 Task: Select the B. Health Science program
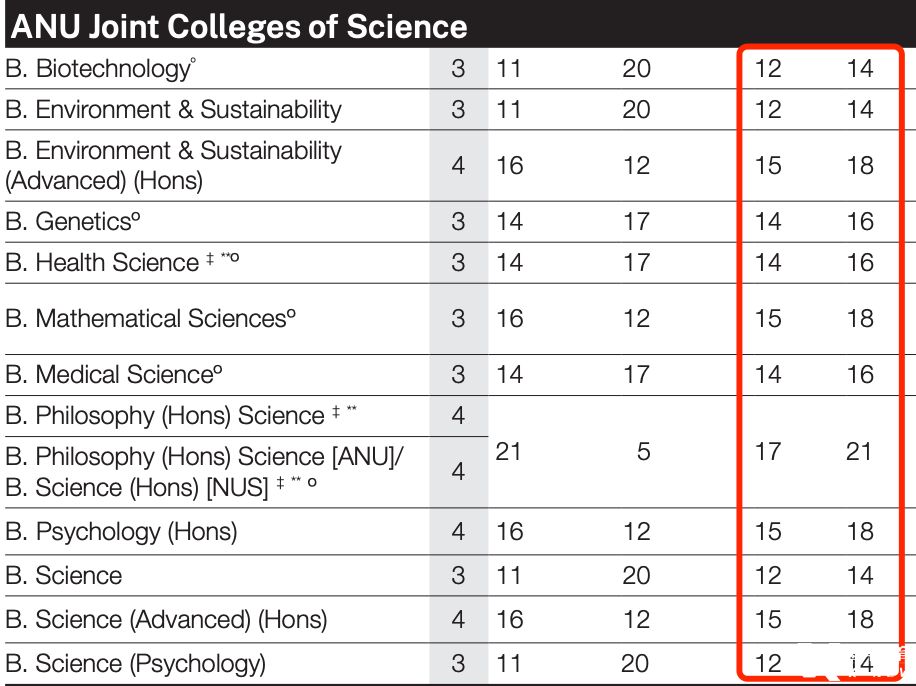click(117, 263)
